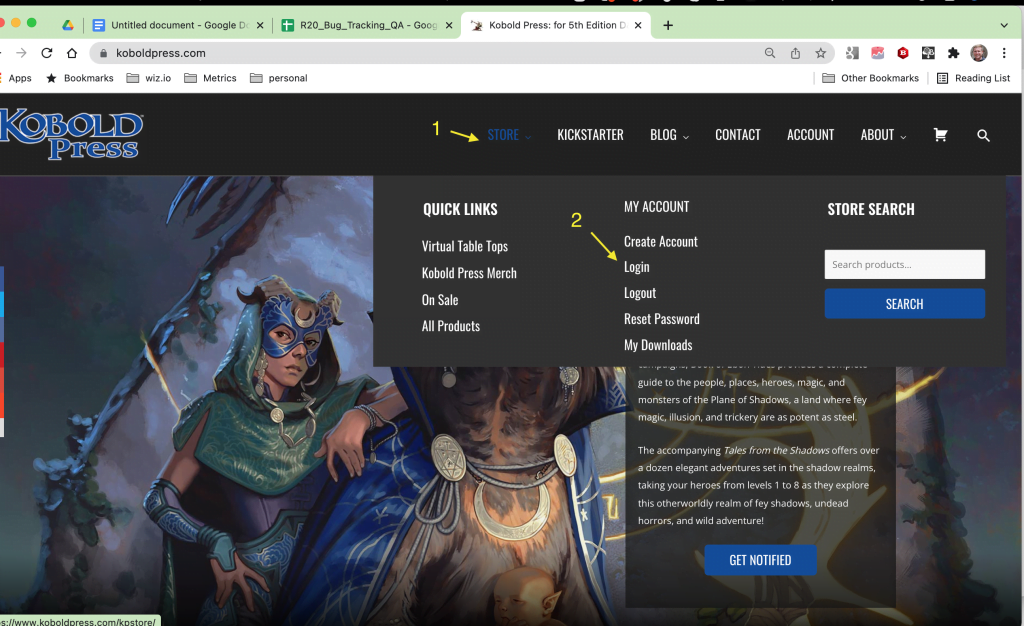This screenshot has width=1024, height=626.
Task: Click the Logout link
Action: [x=639, y=293]
